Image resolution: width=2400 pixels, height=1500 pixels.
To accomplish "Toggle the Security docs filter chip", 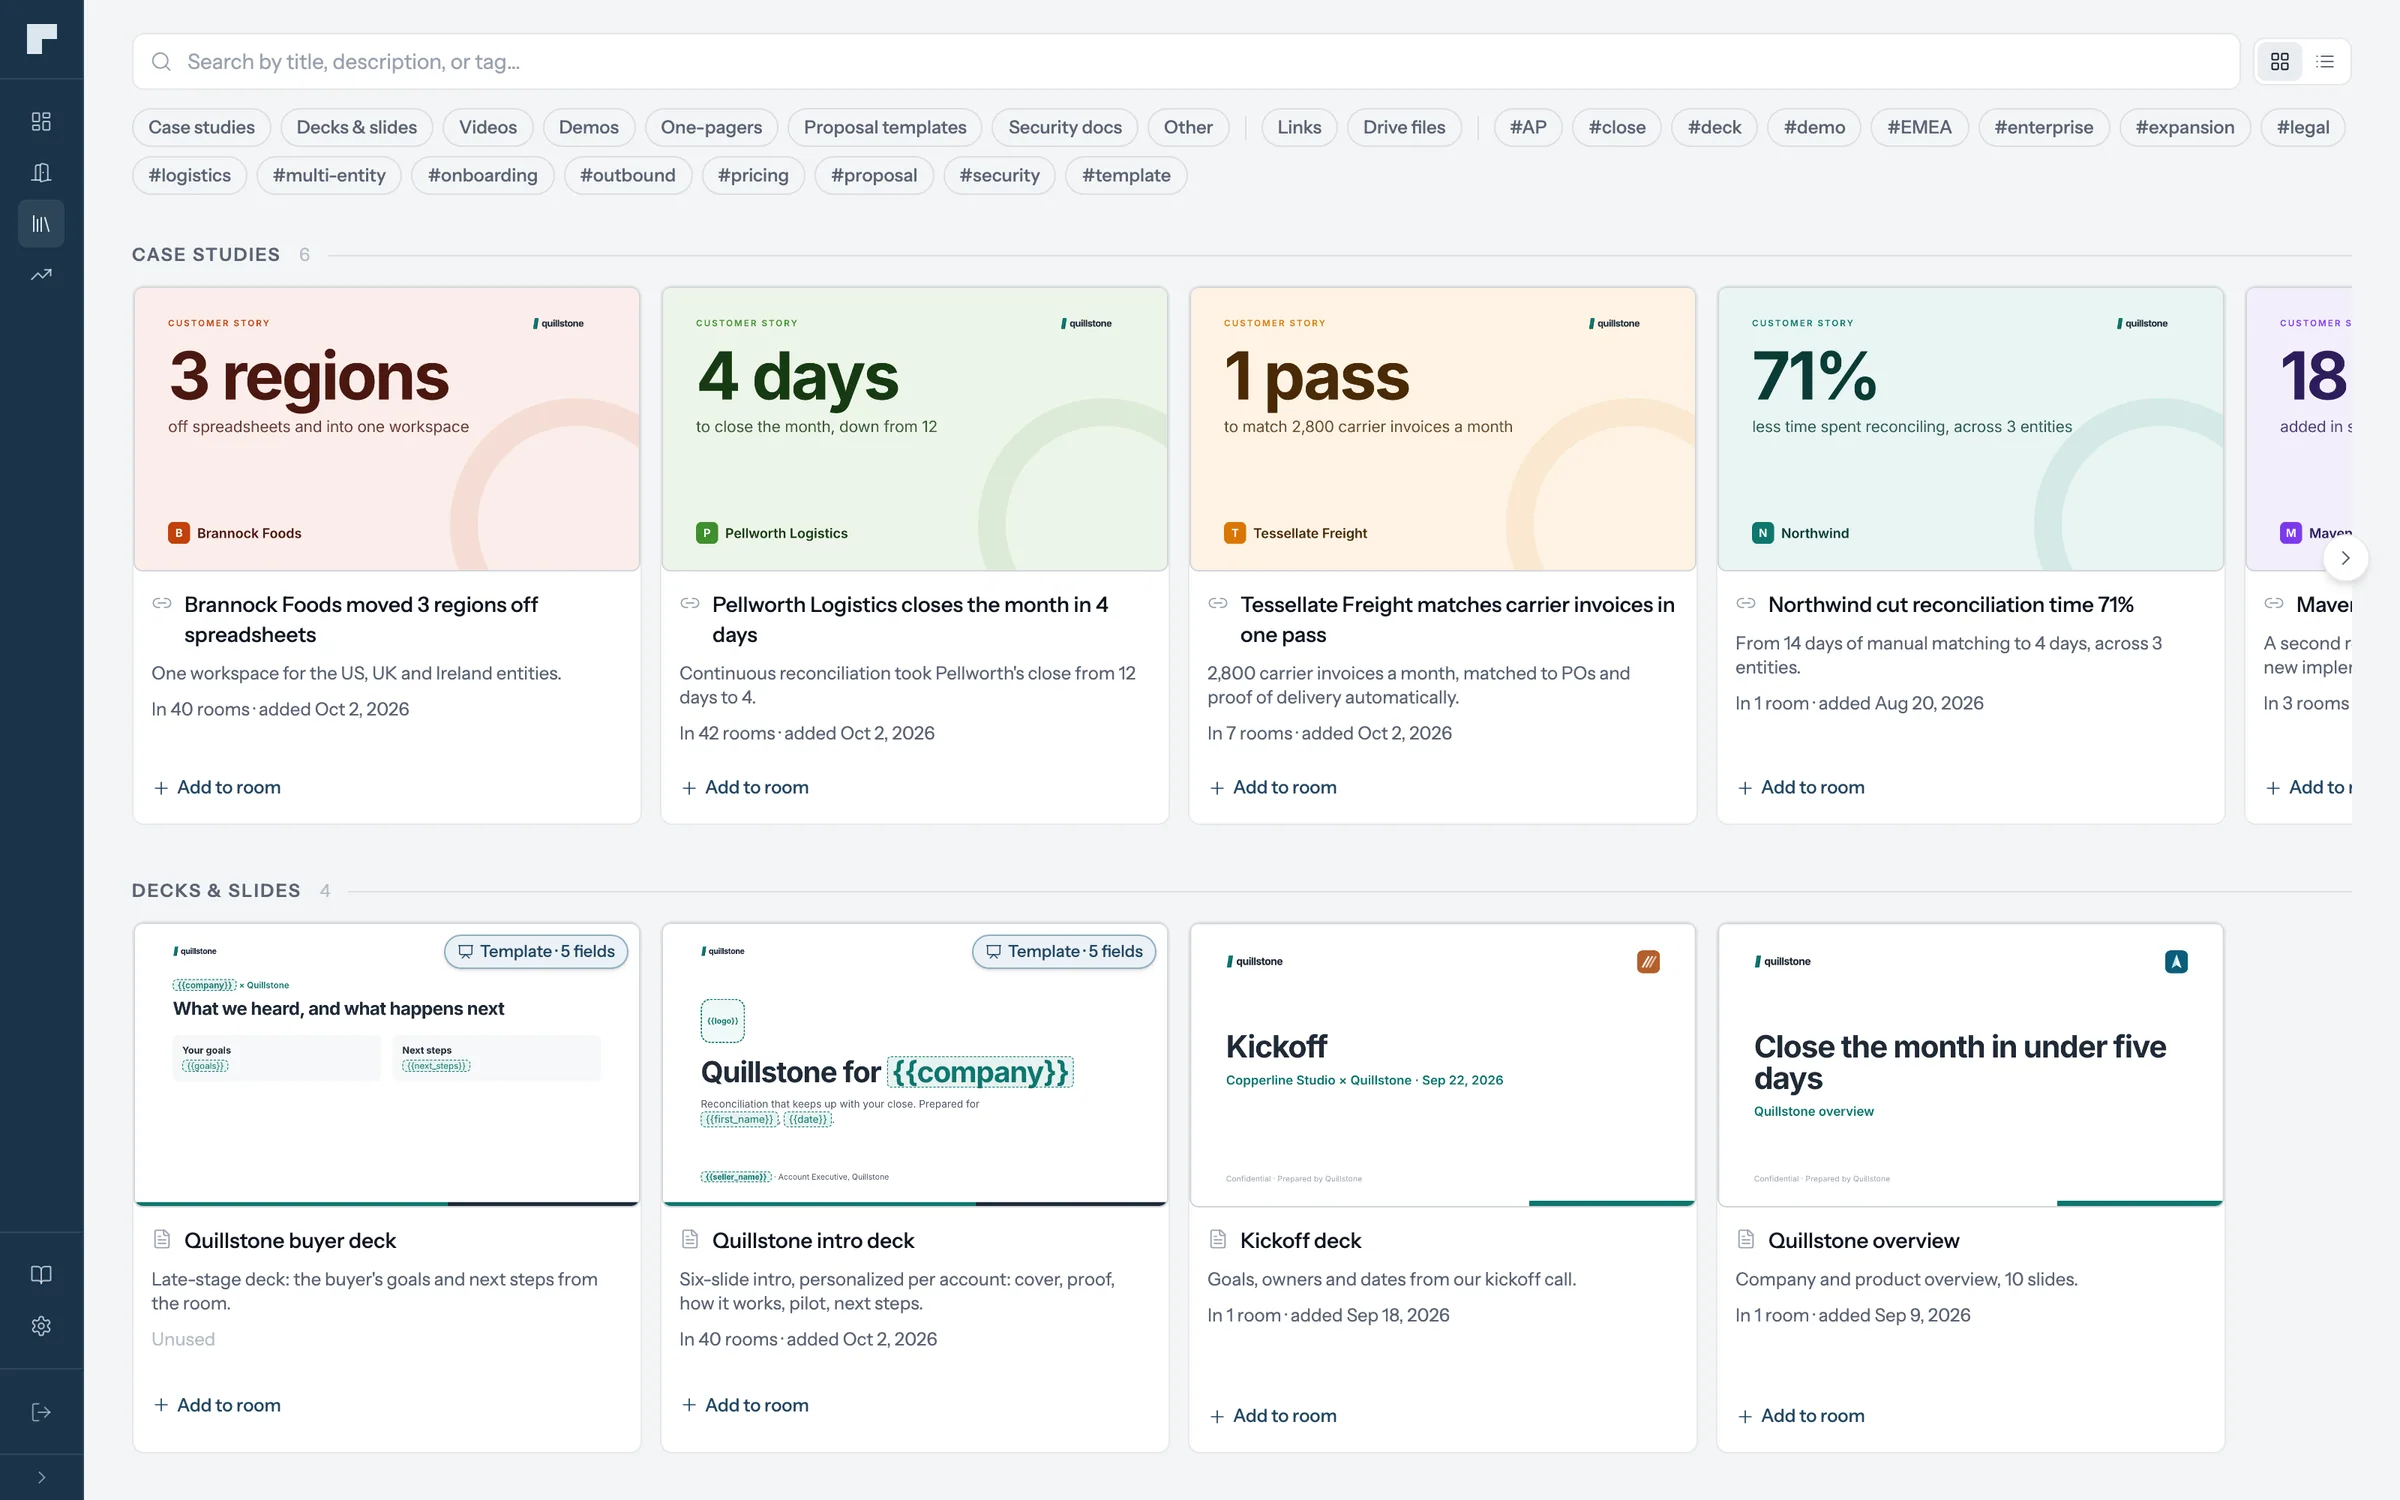I will (1065, 127).
